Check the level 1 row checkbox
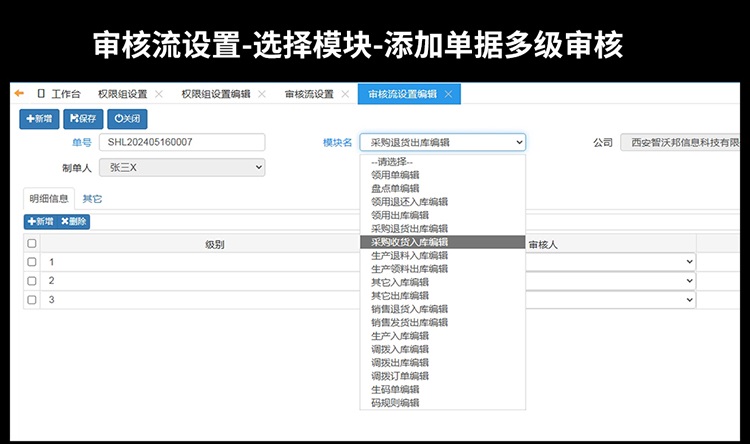The width and height of the screenshot is (750, 444). tap(32, 262)
